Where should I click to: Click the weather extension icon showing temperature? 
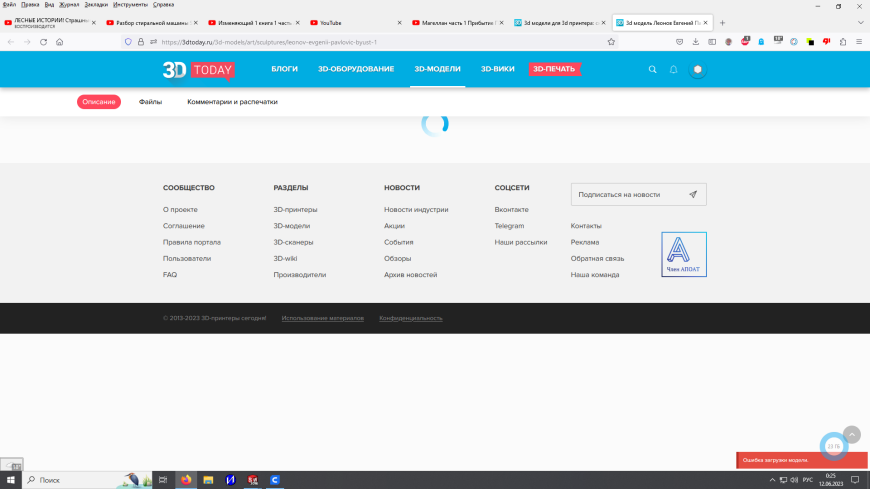pyautogui.click(x=778, y=41)
